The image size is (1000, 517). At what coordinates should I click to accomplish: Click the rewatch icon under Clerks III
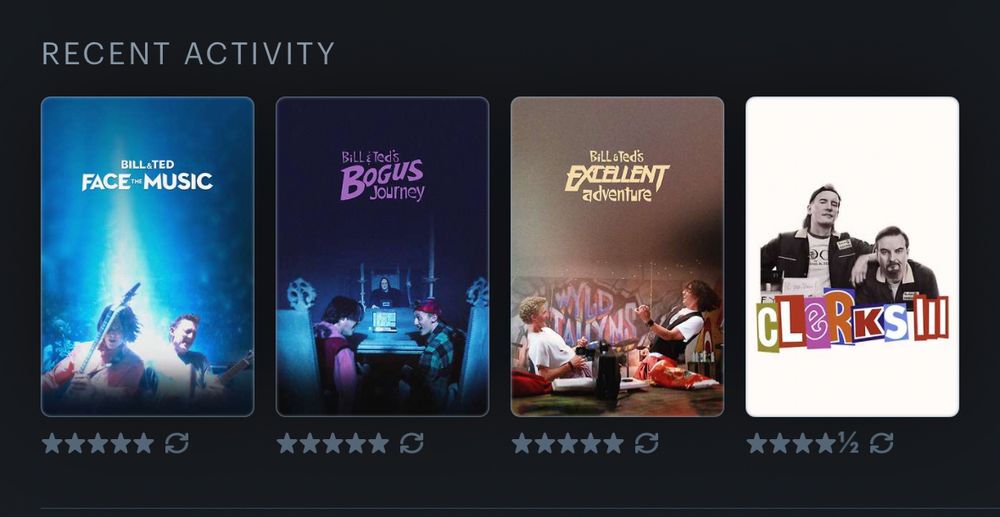point(881,443)
